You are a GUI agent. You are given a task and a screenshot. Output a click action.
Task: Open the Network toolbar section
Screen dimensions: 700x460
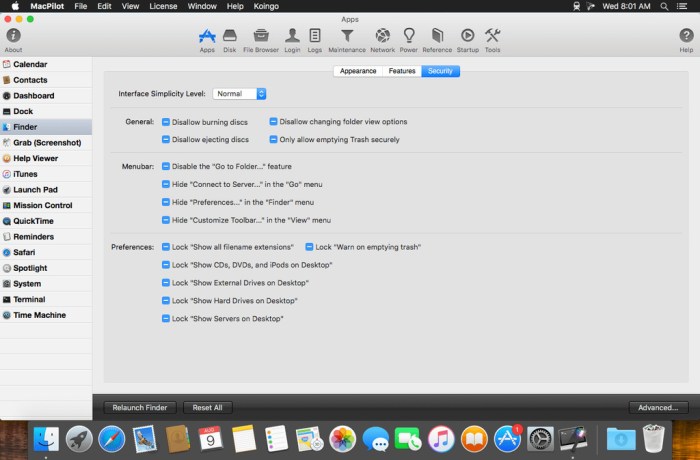click(383, 38)
